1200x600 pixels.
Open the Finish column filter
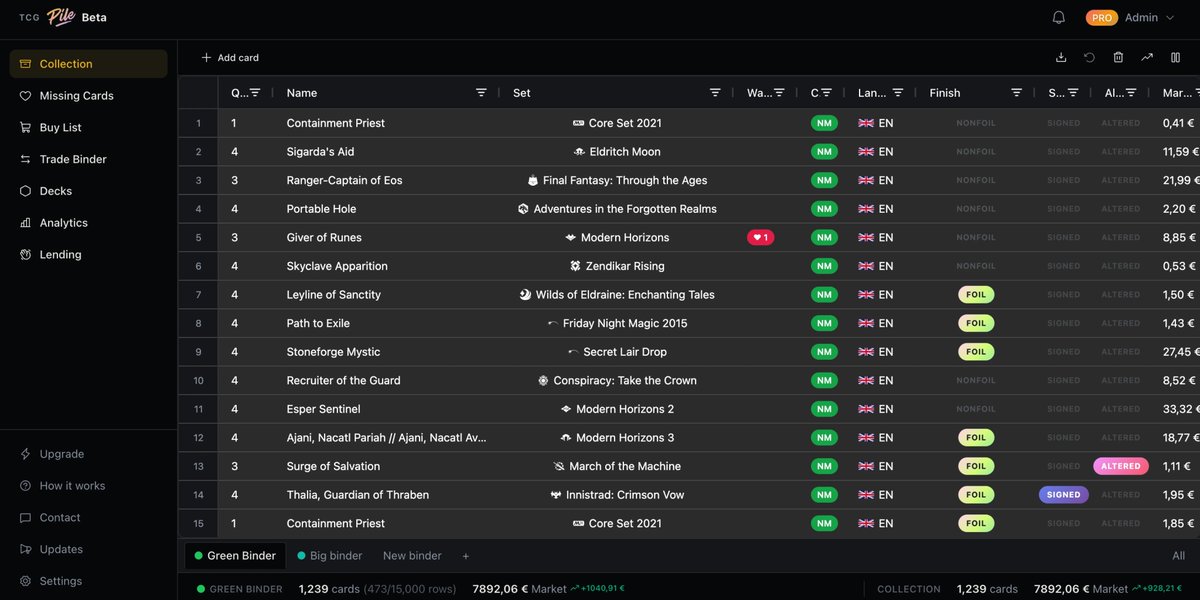coord(1016,93)
